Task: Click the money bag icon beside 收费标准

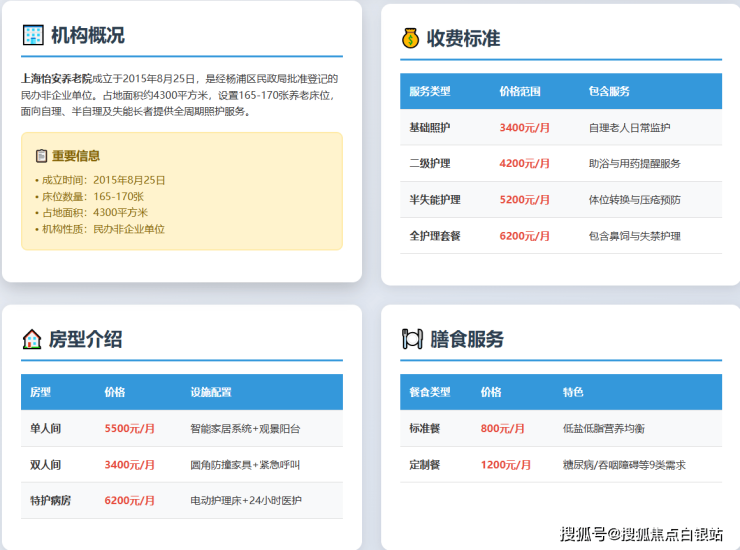Action: point(410,38)
